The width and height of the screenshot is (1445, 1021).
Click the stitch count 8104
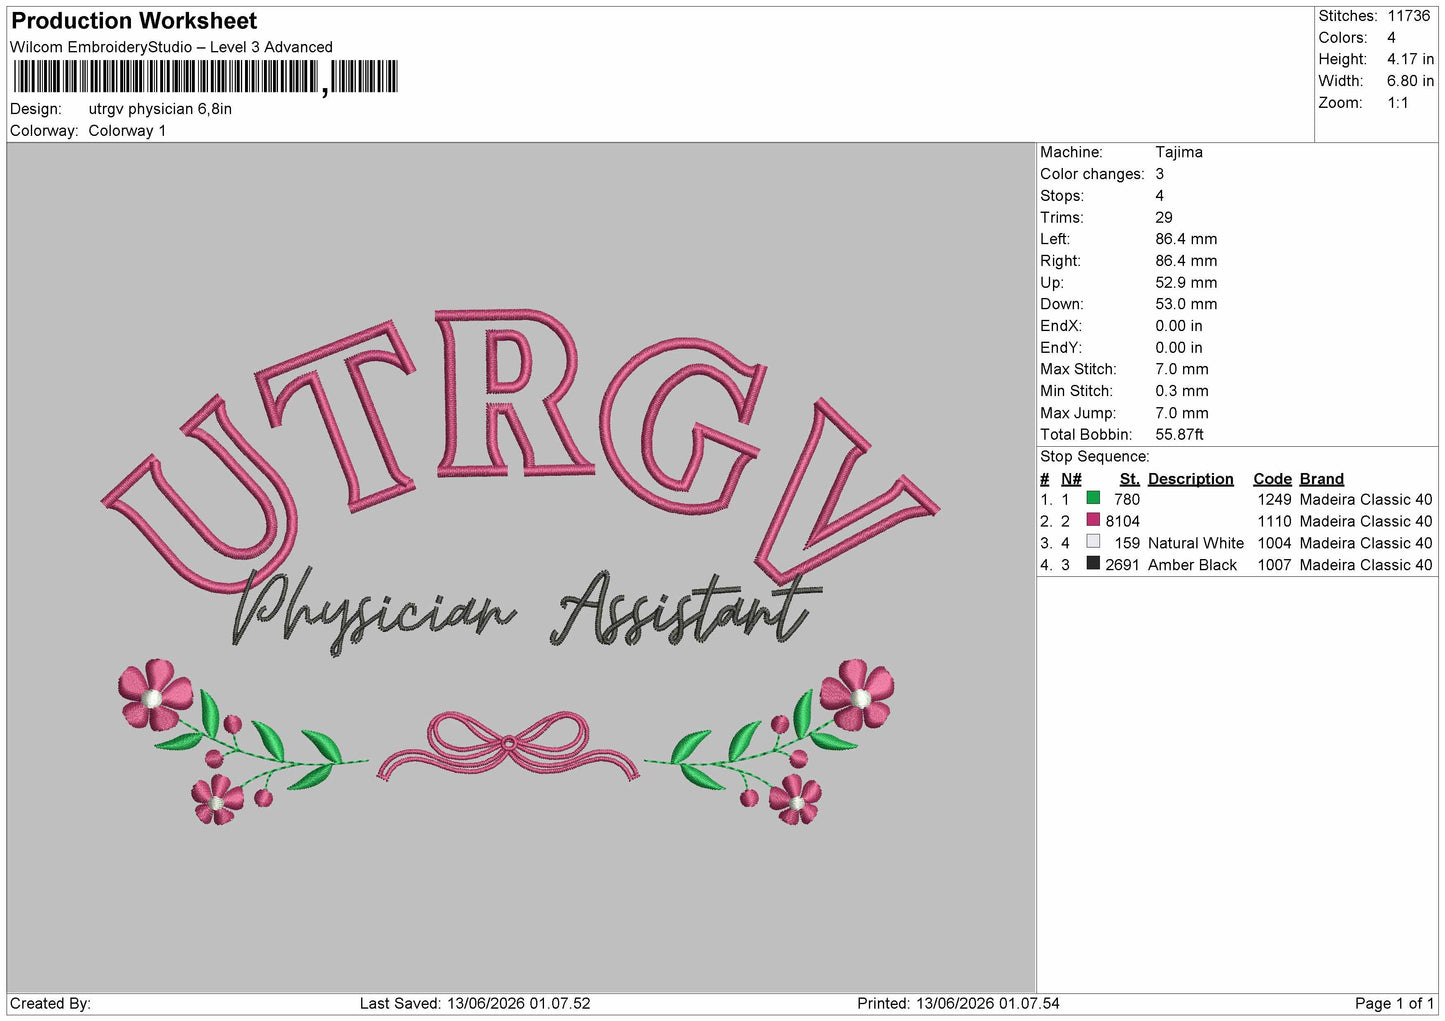pyautogui.click(x=1122, y=521)
